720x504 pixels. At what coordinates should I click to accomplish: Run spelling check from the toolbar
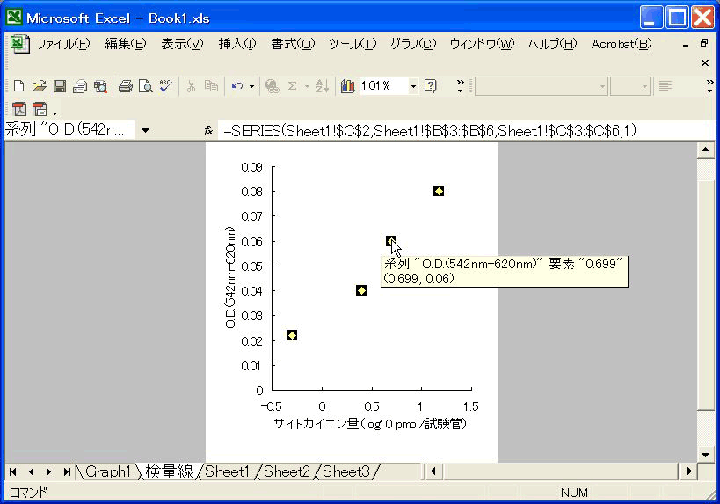[x=164, y=87]
